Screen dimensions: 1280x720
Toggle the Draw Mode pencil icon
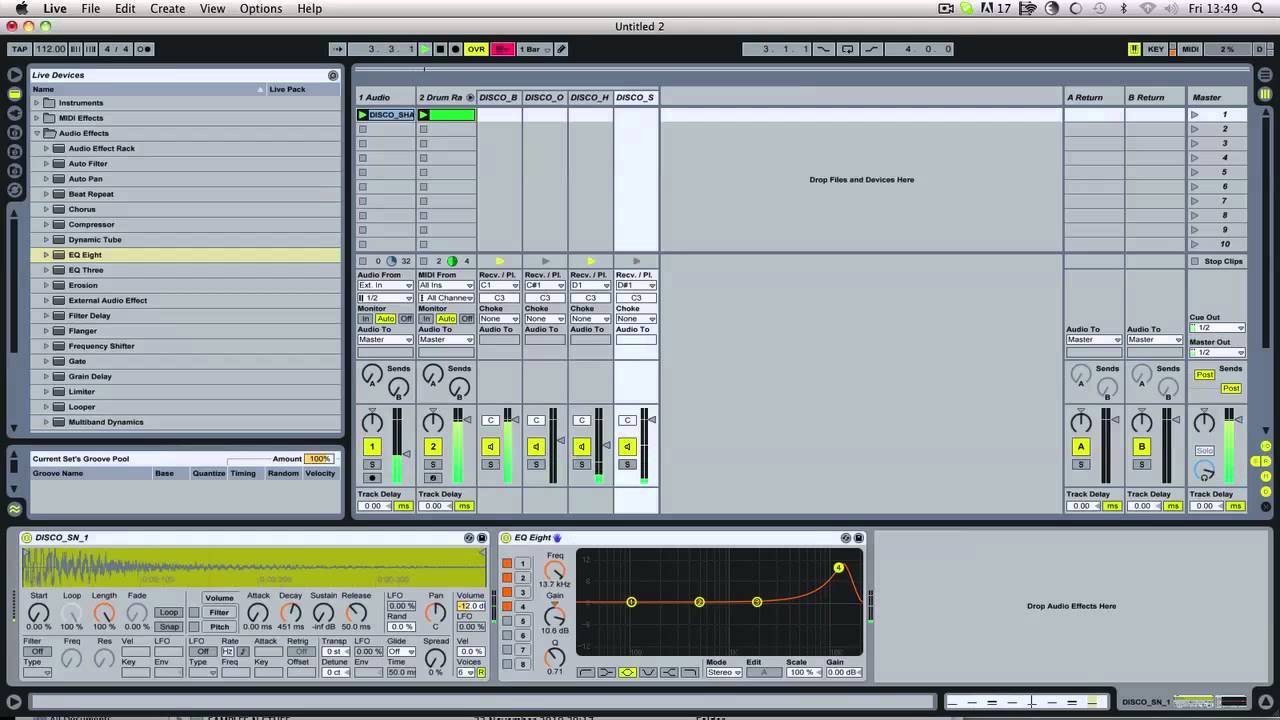point(562,49)
